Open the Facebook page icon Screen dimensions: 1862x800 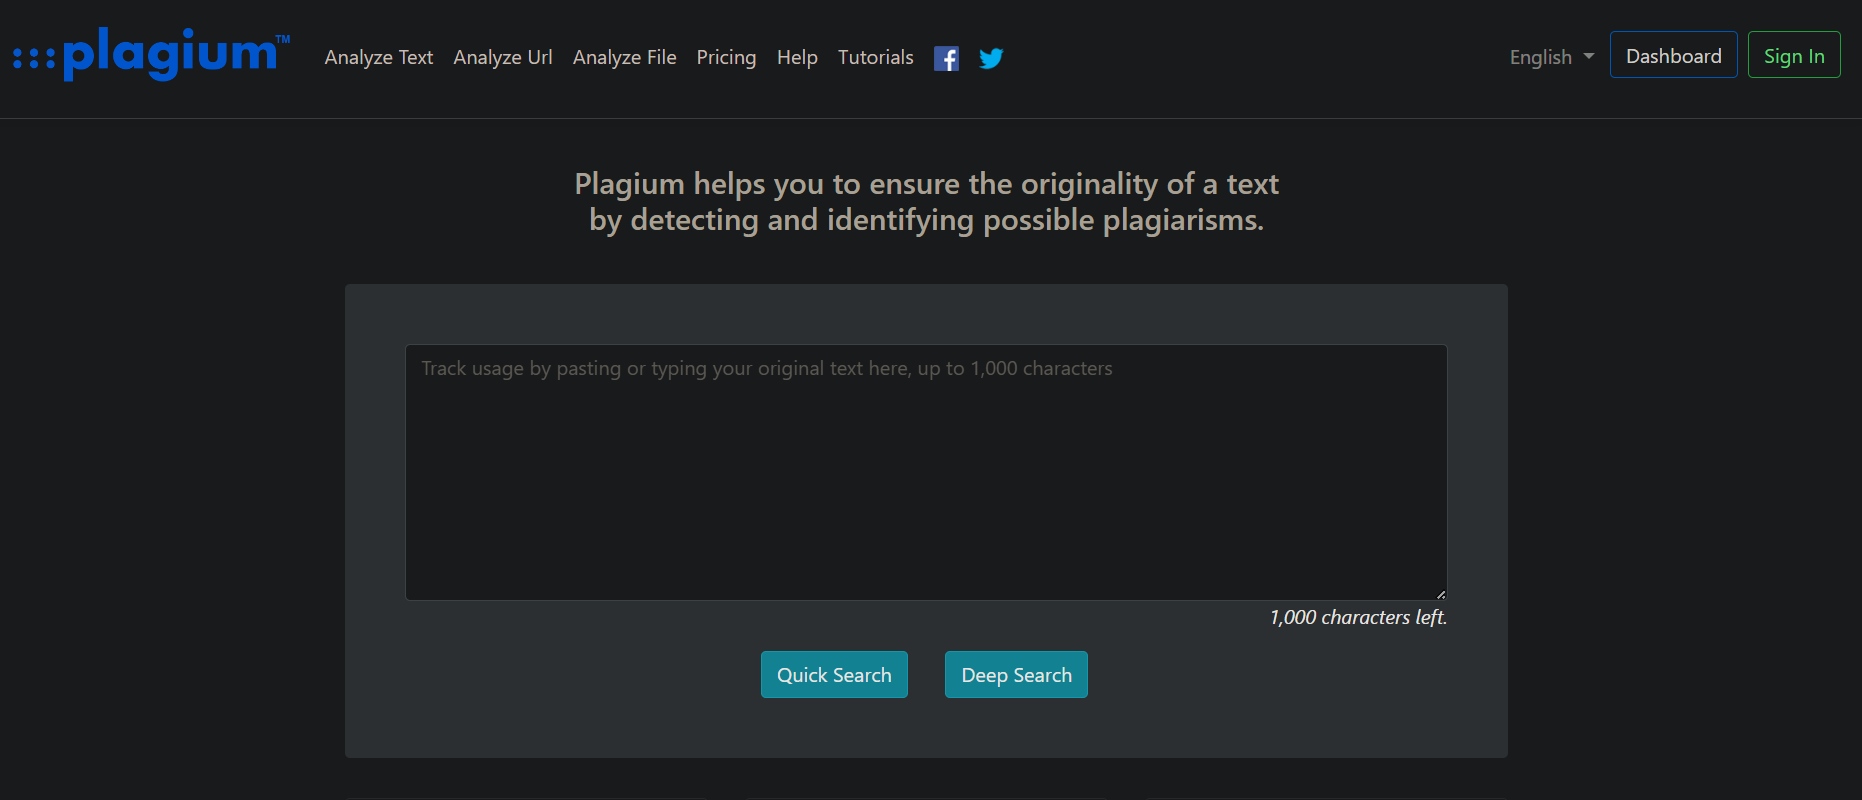coord(946,58)
